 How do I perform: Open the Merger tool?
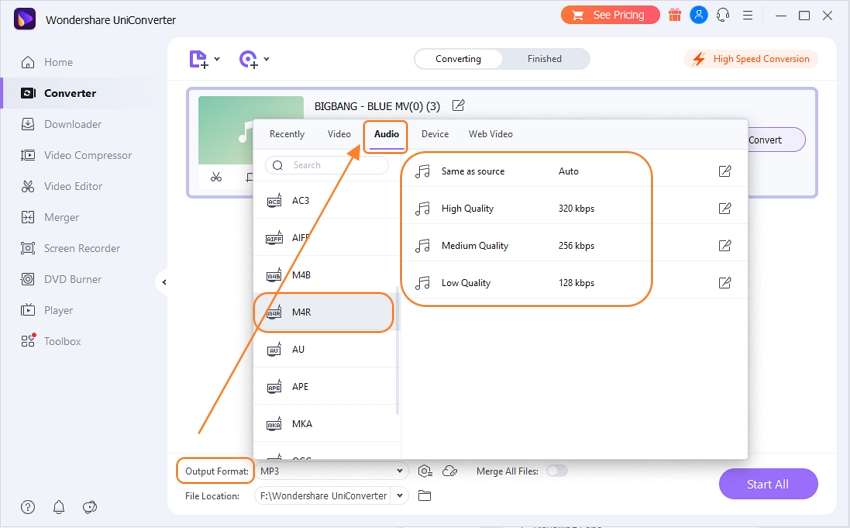[49, 217]
